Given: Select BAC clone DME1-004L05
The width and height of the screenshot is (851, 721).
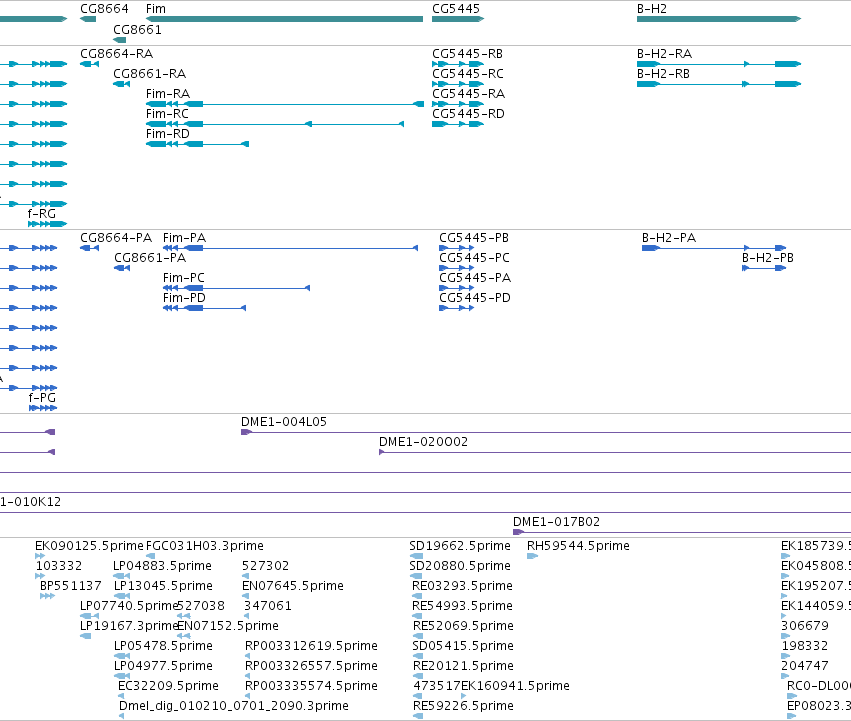Looking at the screenshot, I should point(284,422).
